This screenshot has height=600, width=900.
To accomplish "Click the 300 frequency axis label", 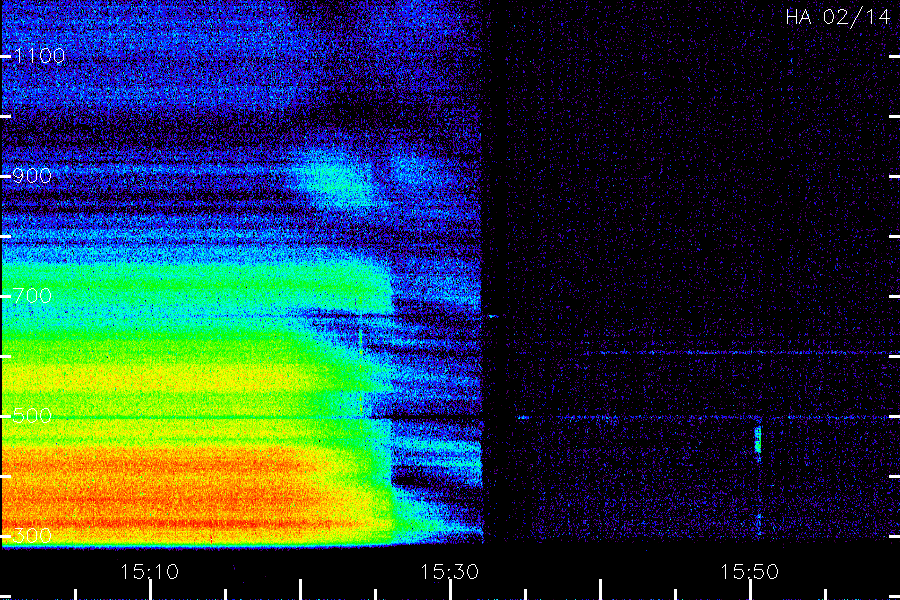I will coord(32,536).
